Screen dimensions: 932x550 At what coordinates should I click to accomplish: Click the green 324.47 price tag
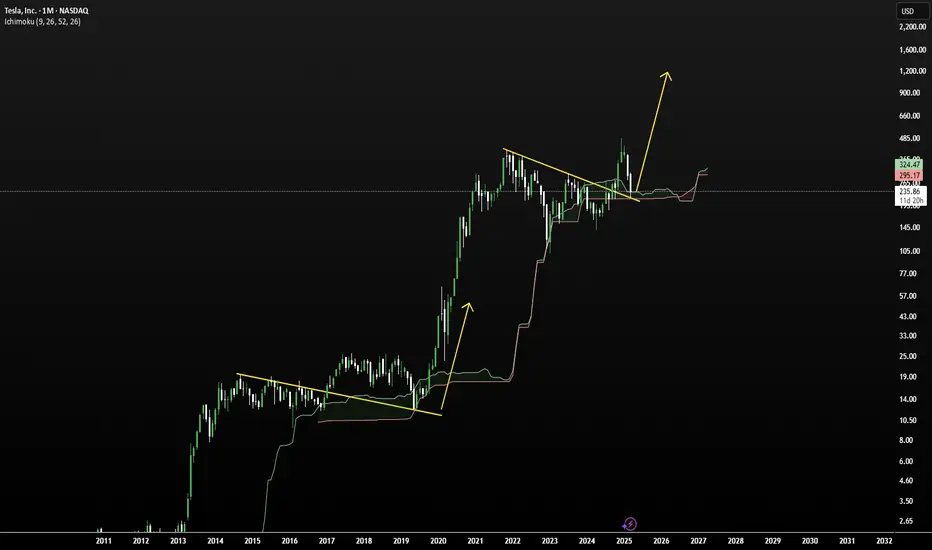point(909,164)
